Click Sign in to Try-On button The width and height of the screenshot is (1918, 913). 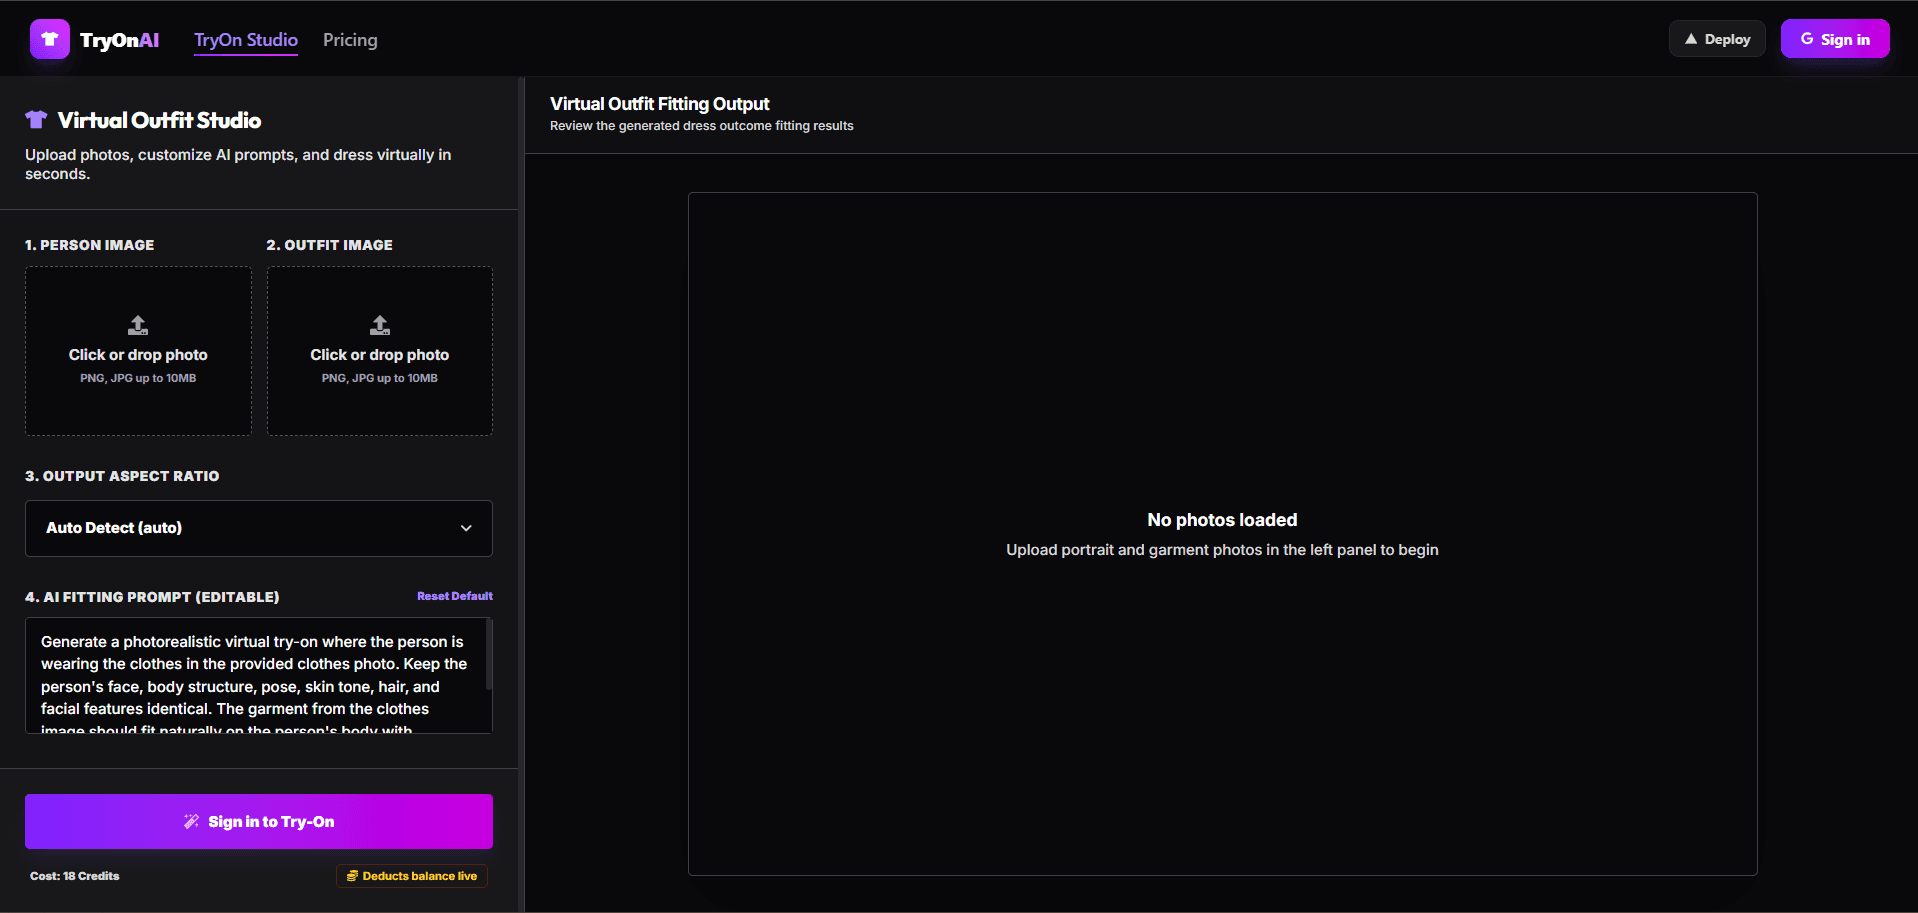[x=259, y=821]
